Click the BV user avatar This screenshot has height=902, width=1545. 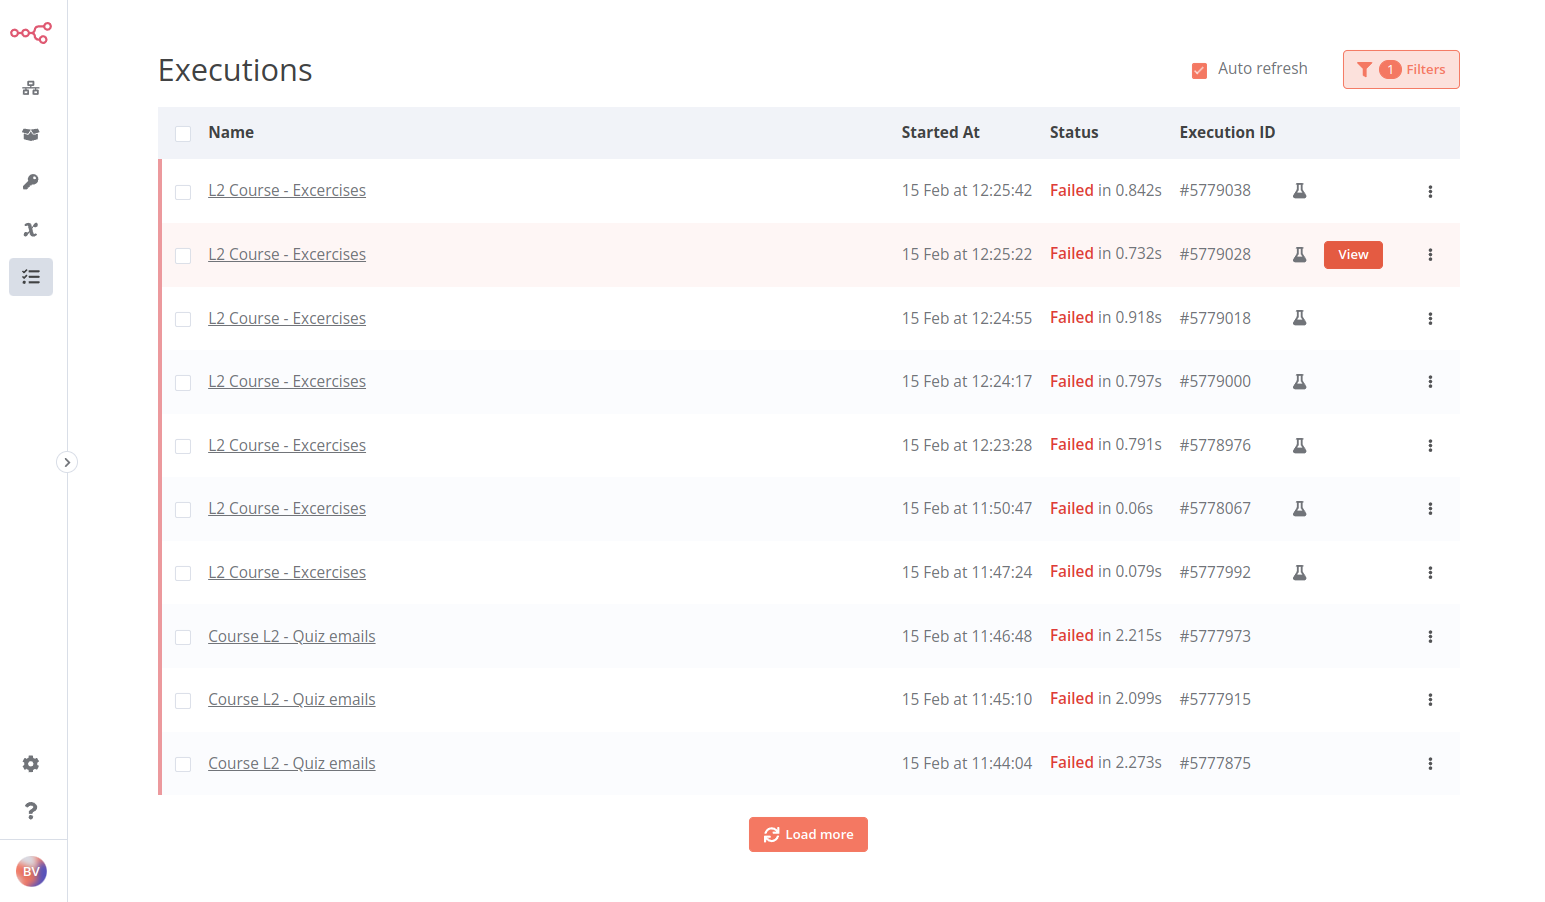click(31, 872)
